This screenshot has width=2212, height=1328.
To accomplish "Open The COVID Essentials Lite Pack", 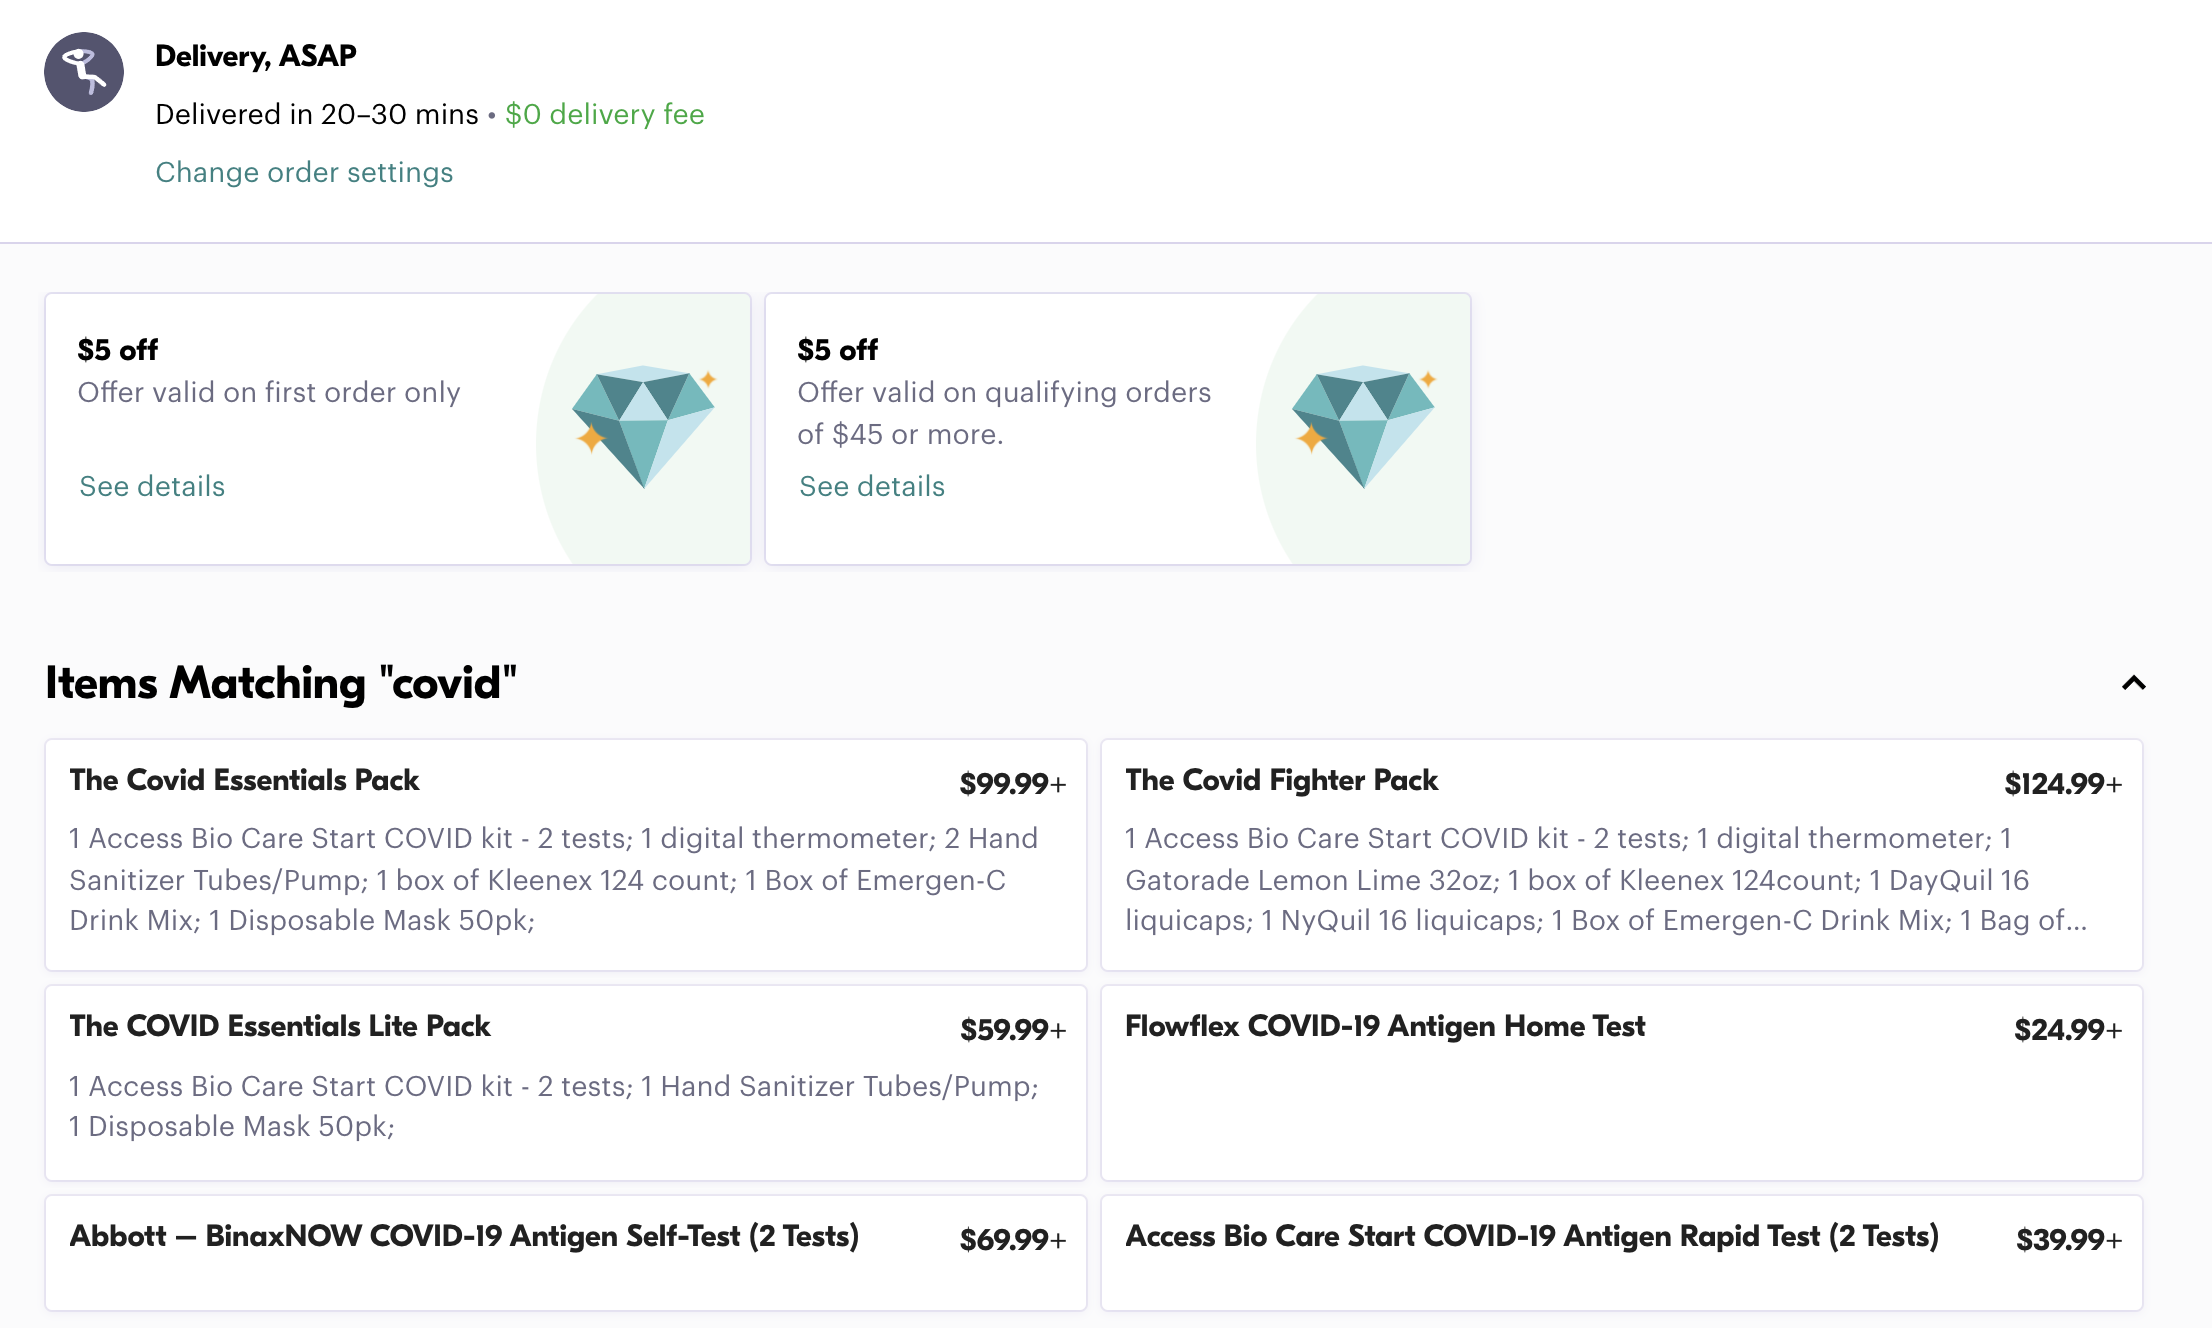I will (x=566, y=1083).
